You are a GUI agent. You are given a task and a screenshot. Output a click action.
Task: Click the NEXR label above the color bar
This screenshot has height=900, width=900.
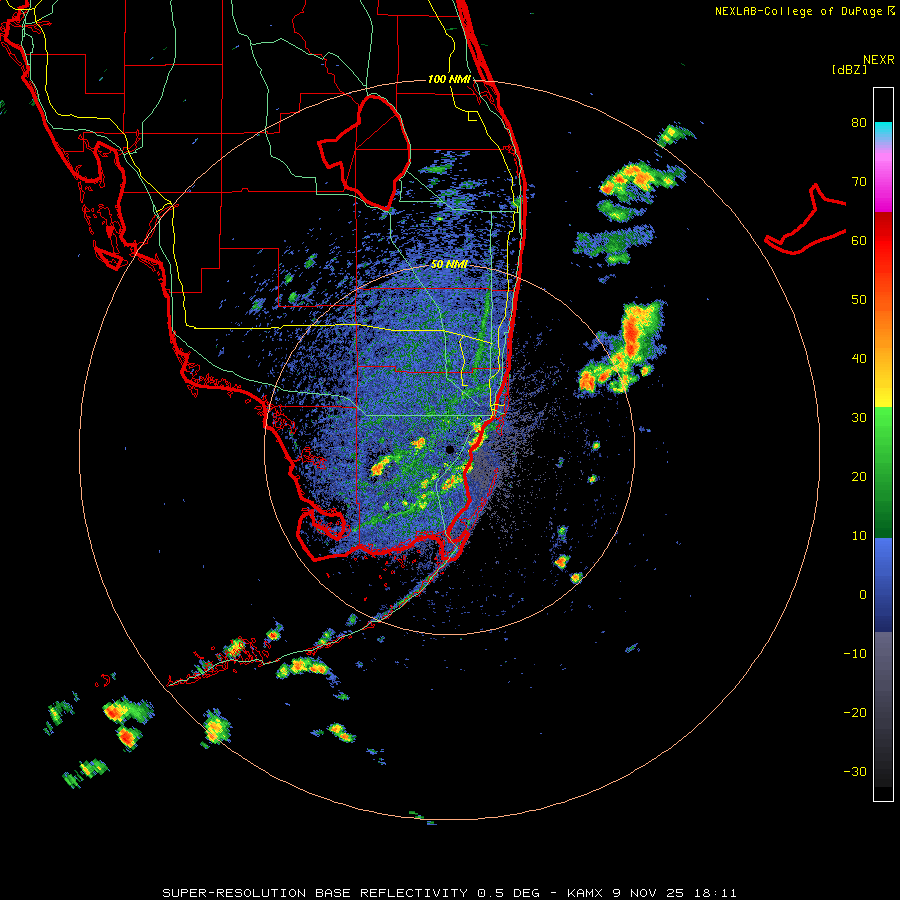(x=878, y=60)
